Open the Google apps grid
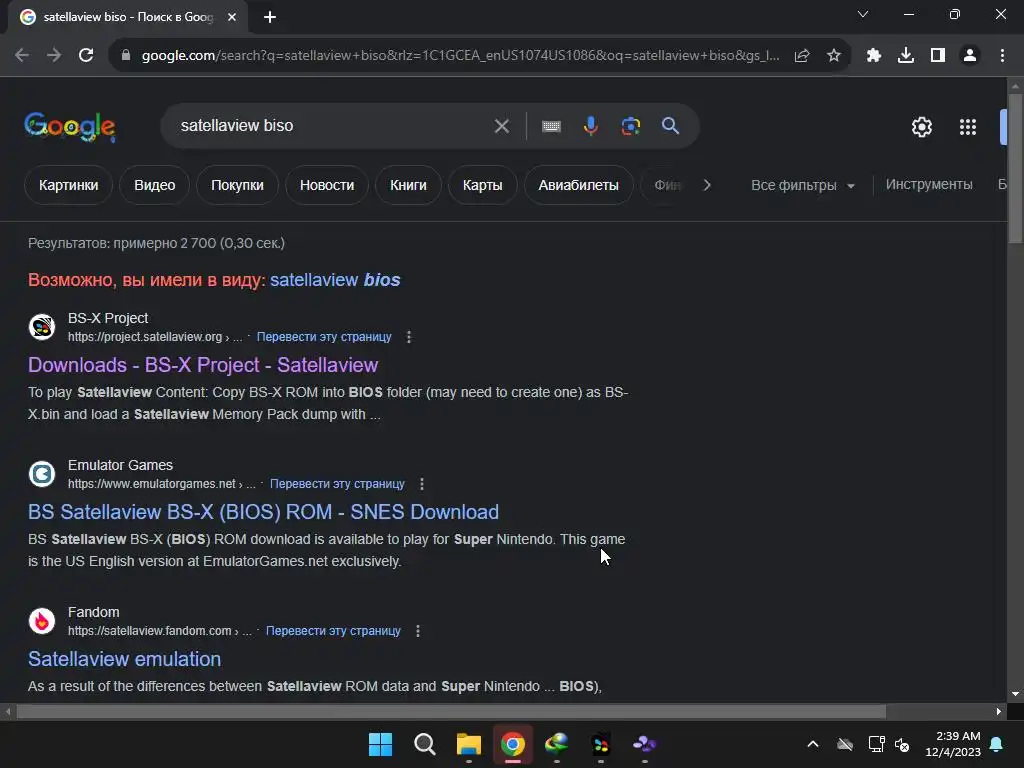This screenshot has width=1024, height=768. [x=968, y=127]
